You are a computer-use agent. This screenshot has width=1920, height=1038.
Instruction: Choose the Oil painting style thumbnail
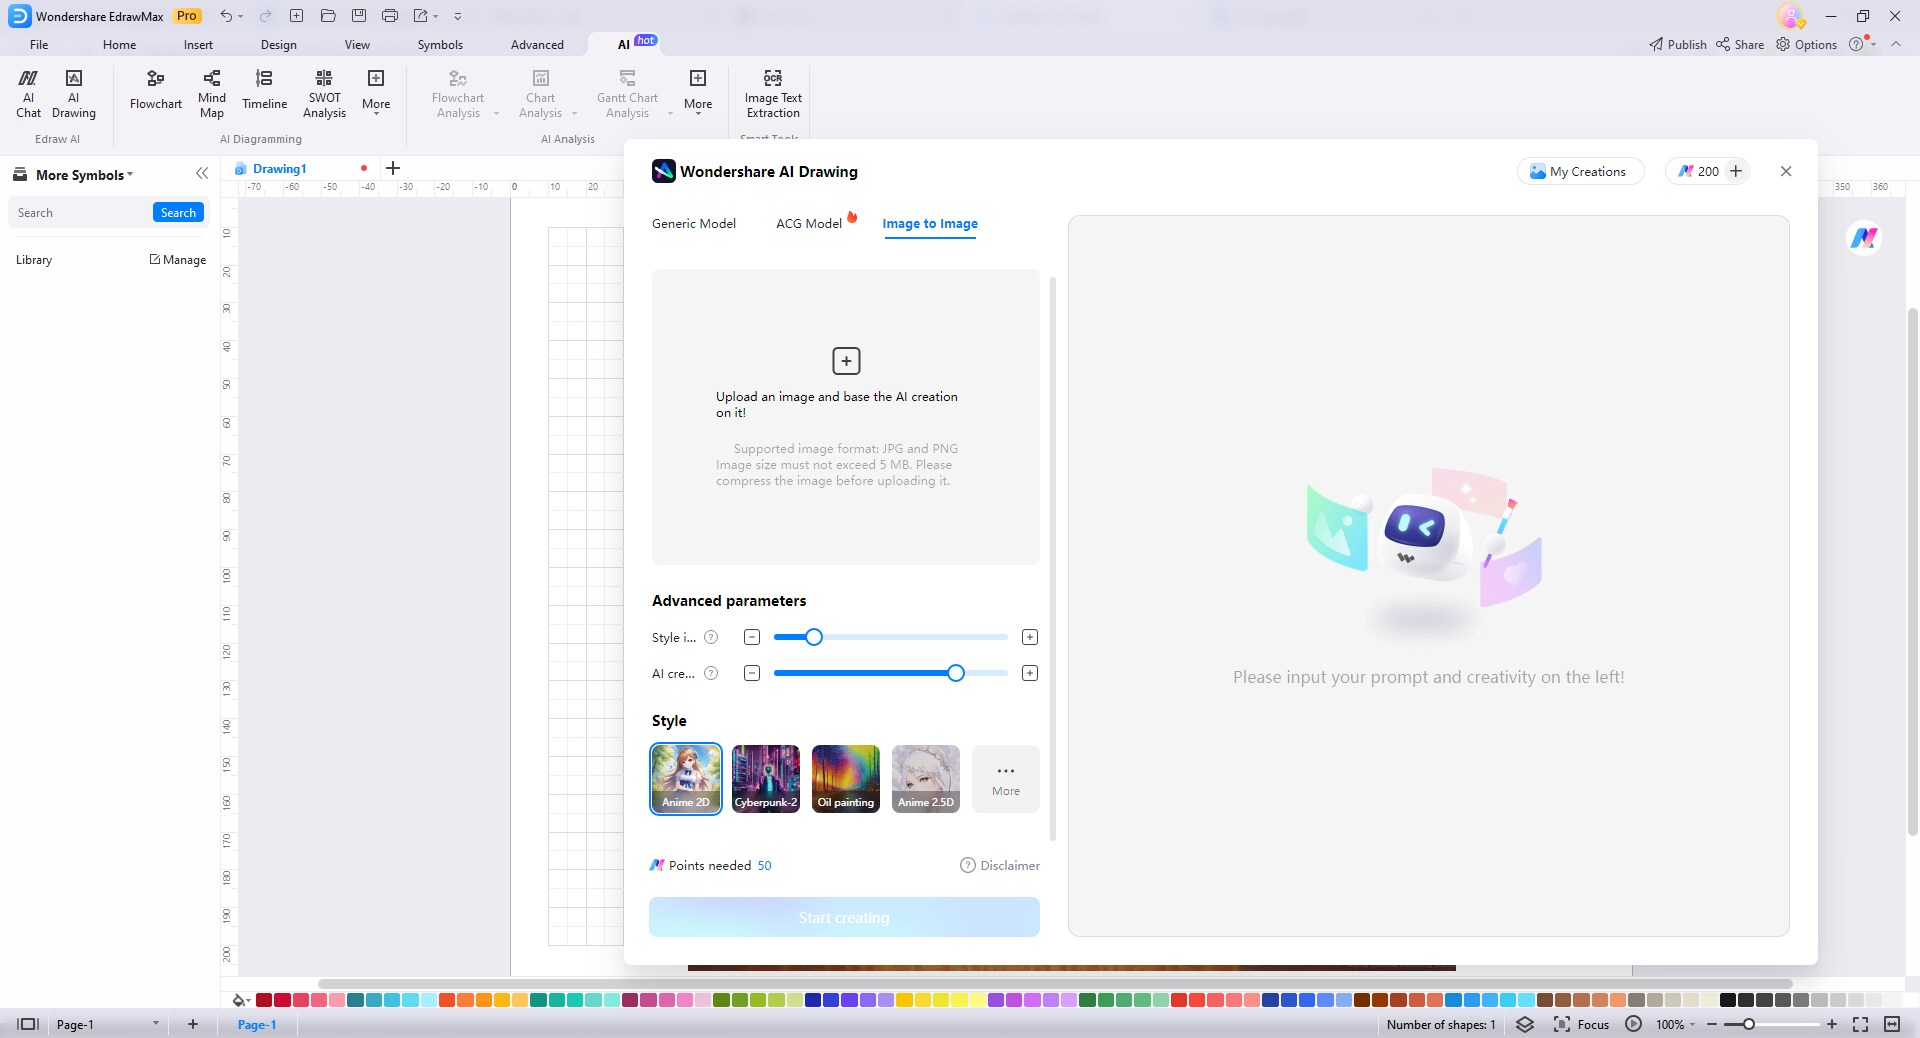pos(846,779)
